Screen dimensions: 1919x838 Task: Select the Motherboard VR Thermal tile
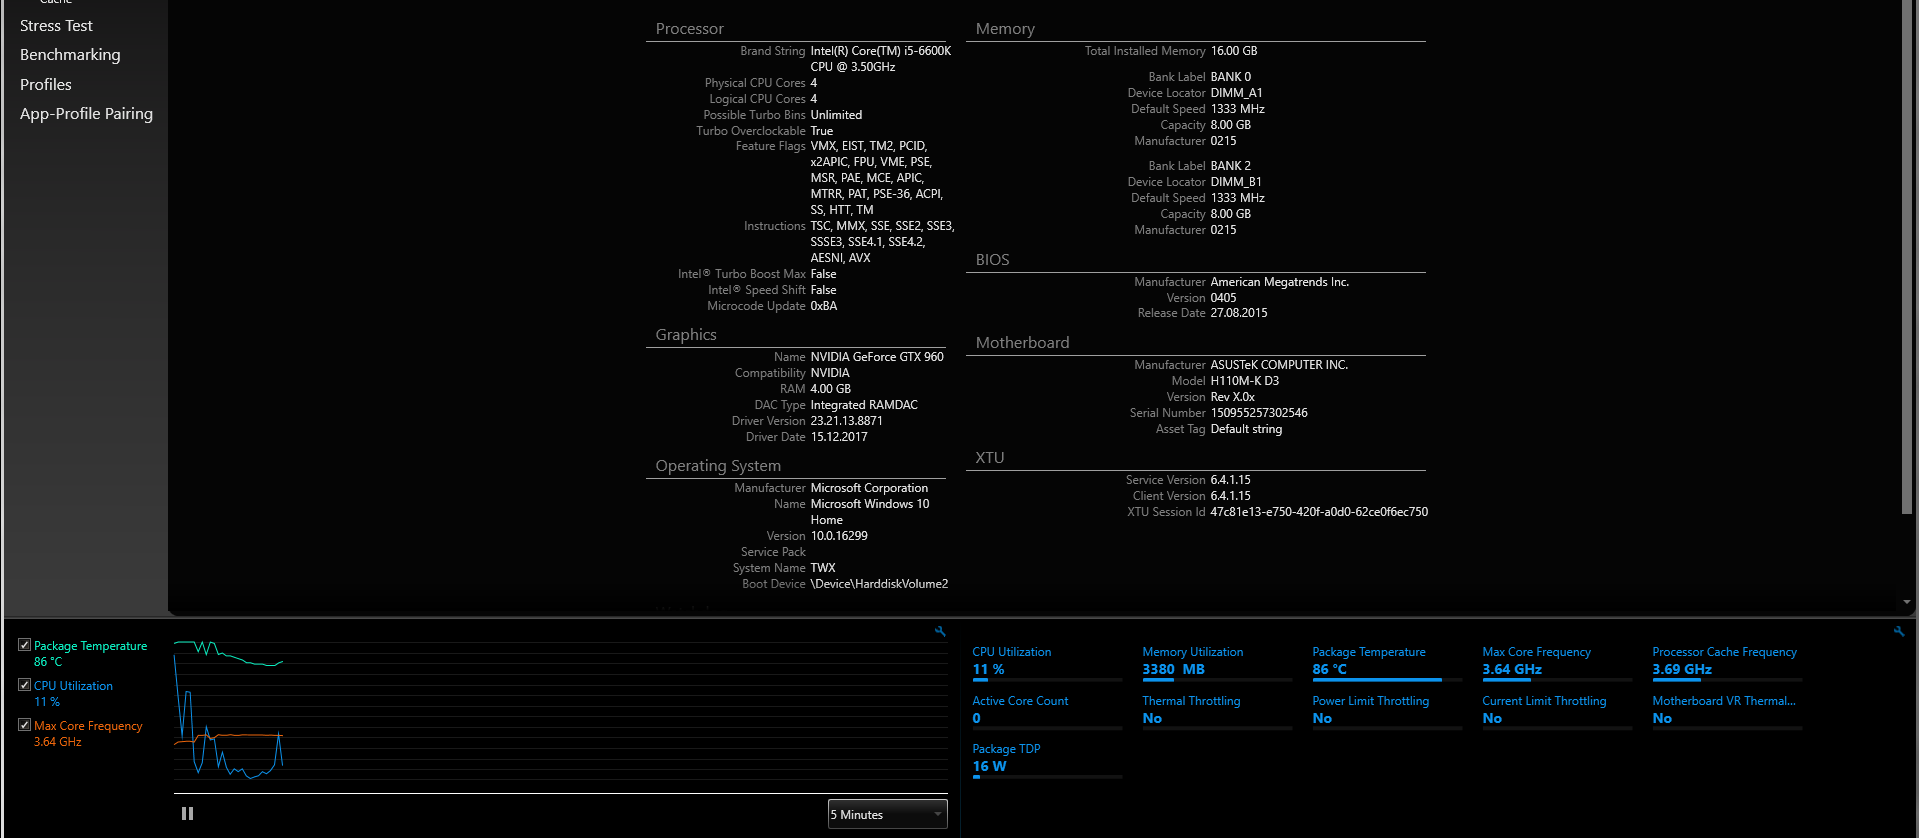(1727, 712)
